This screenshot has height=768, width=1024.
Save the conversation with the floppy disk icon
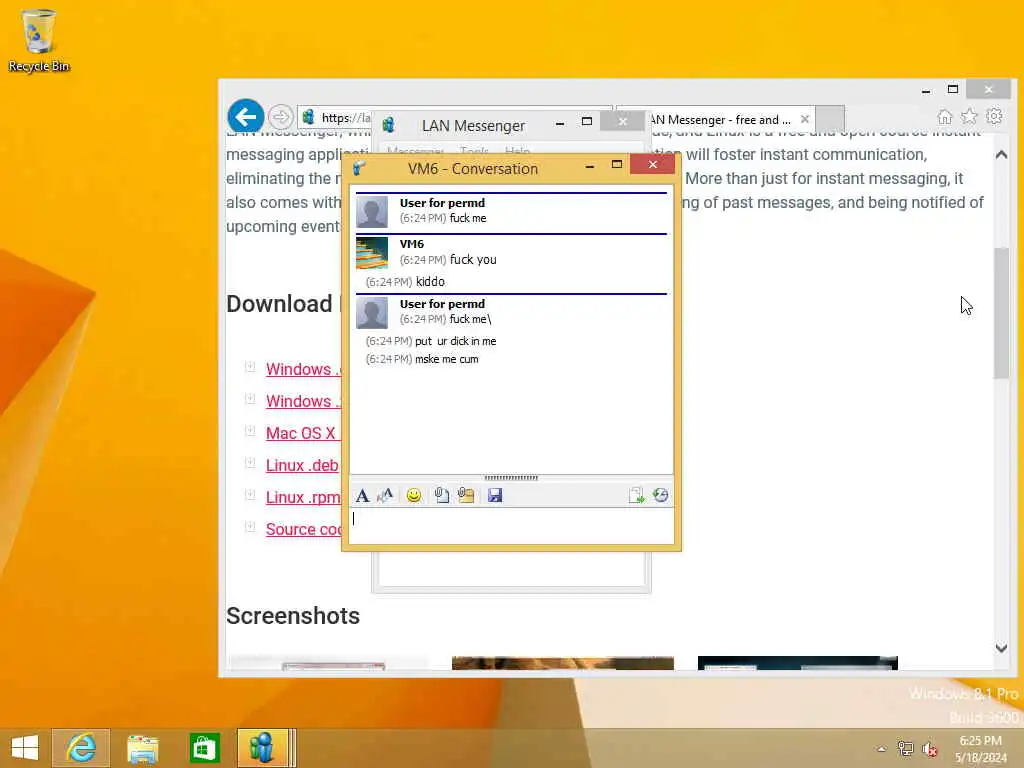click(x=495, y=496)
